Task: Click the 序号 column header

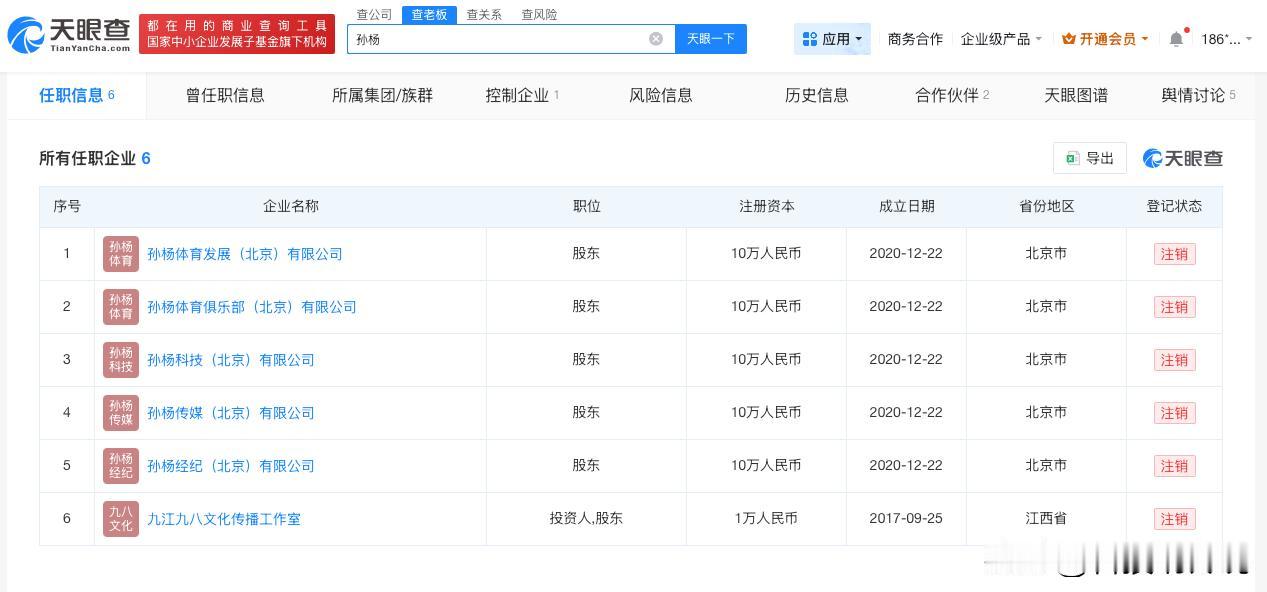Action: (67, 206)
